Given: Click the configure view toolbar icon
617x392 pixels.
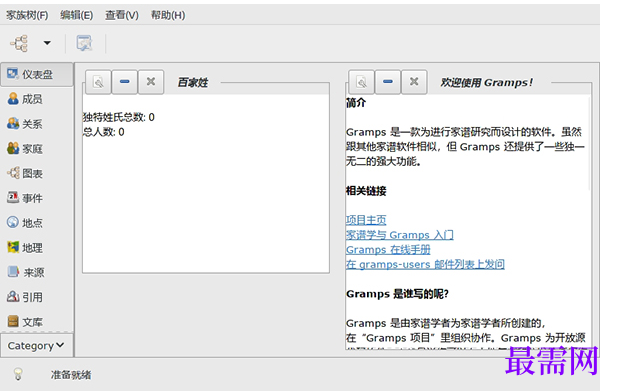Looking at the screenshot, I should coord(84,43).
